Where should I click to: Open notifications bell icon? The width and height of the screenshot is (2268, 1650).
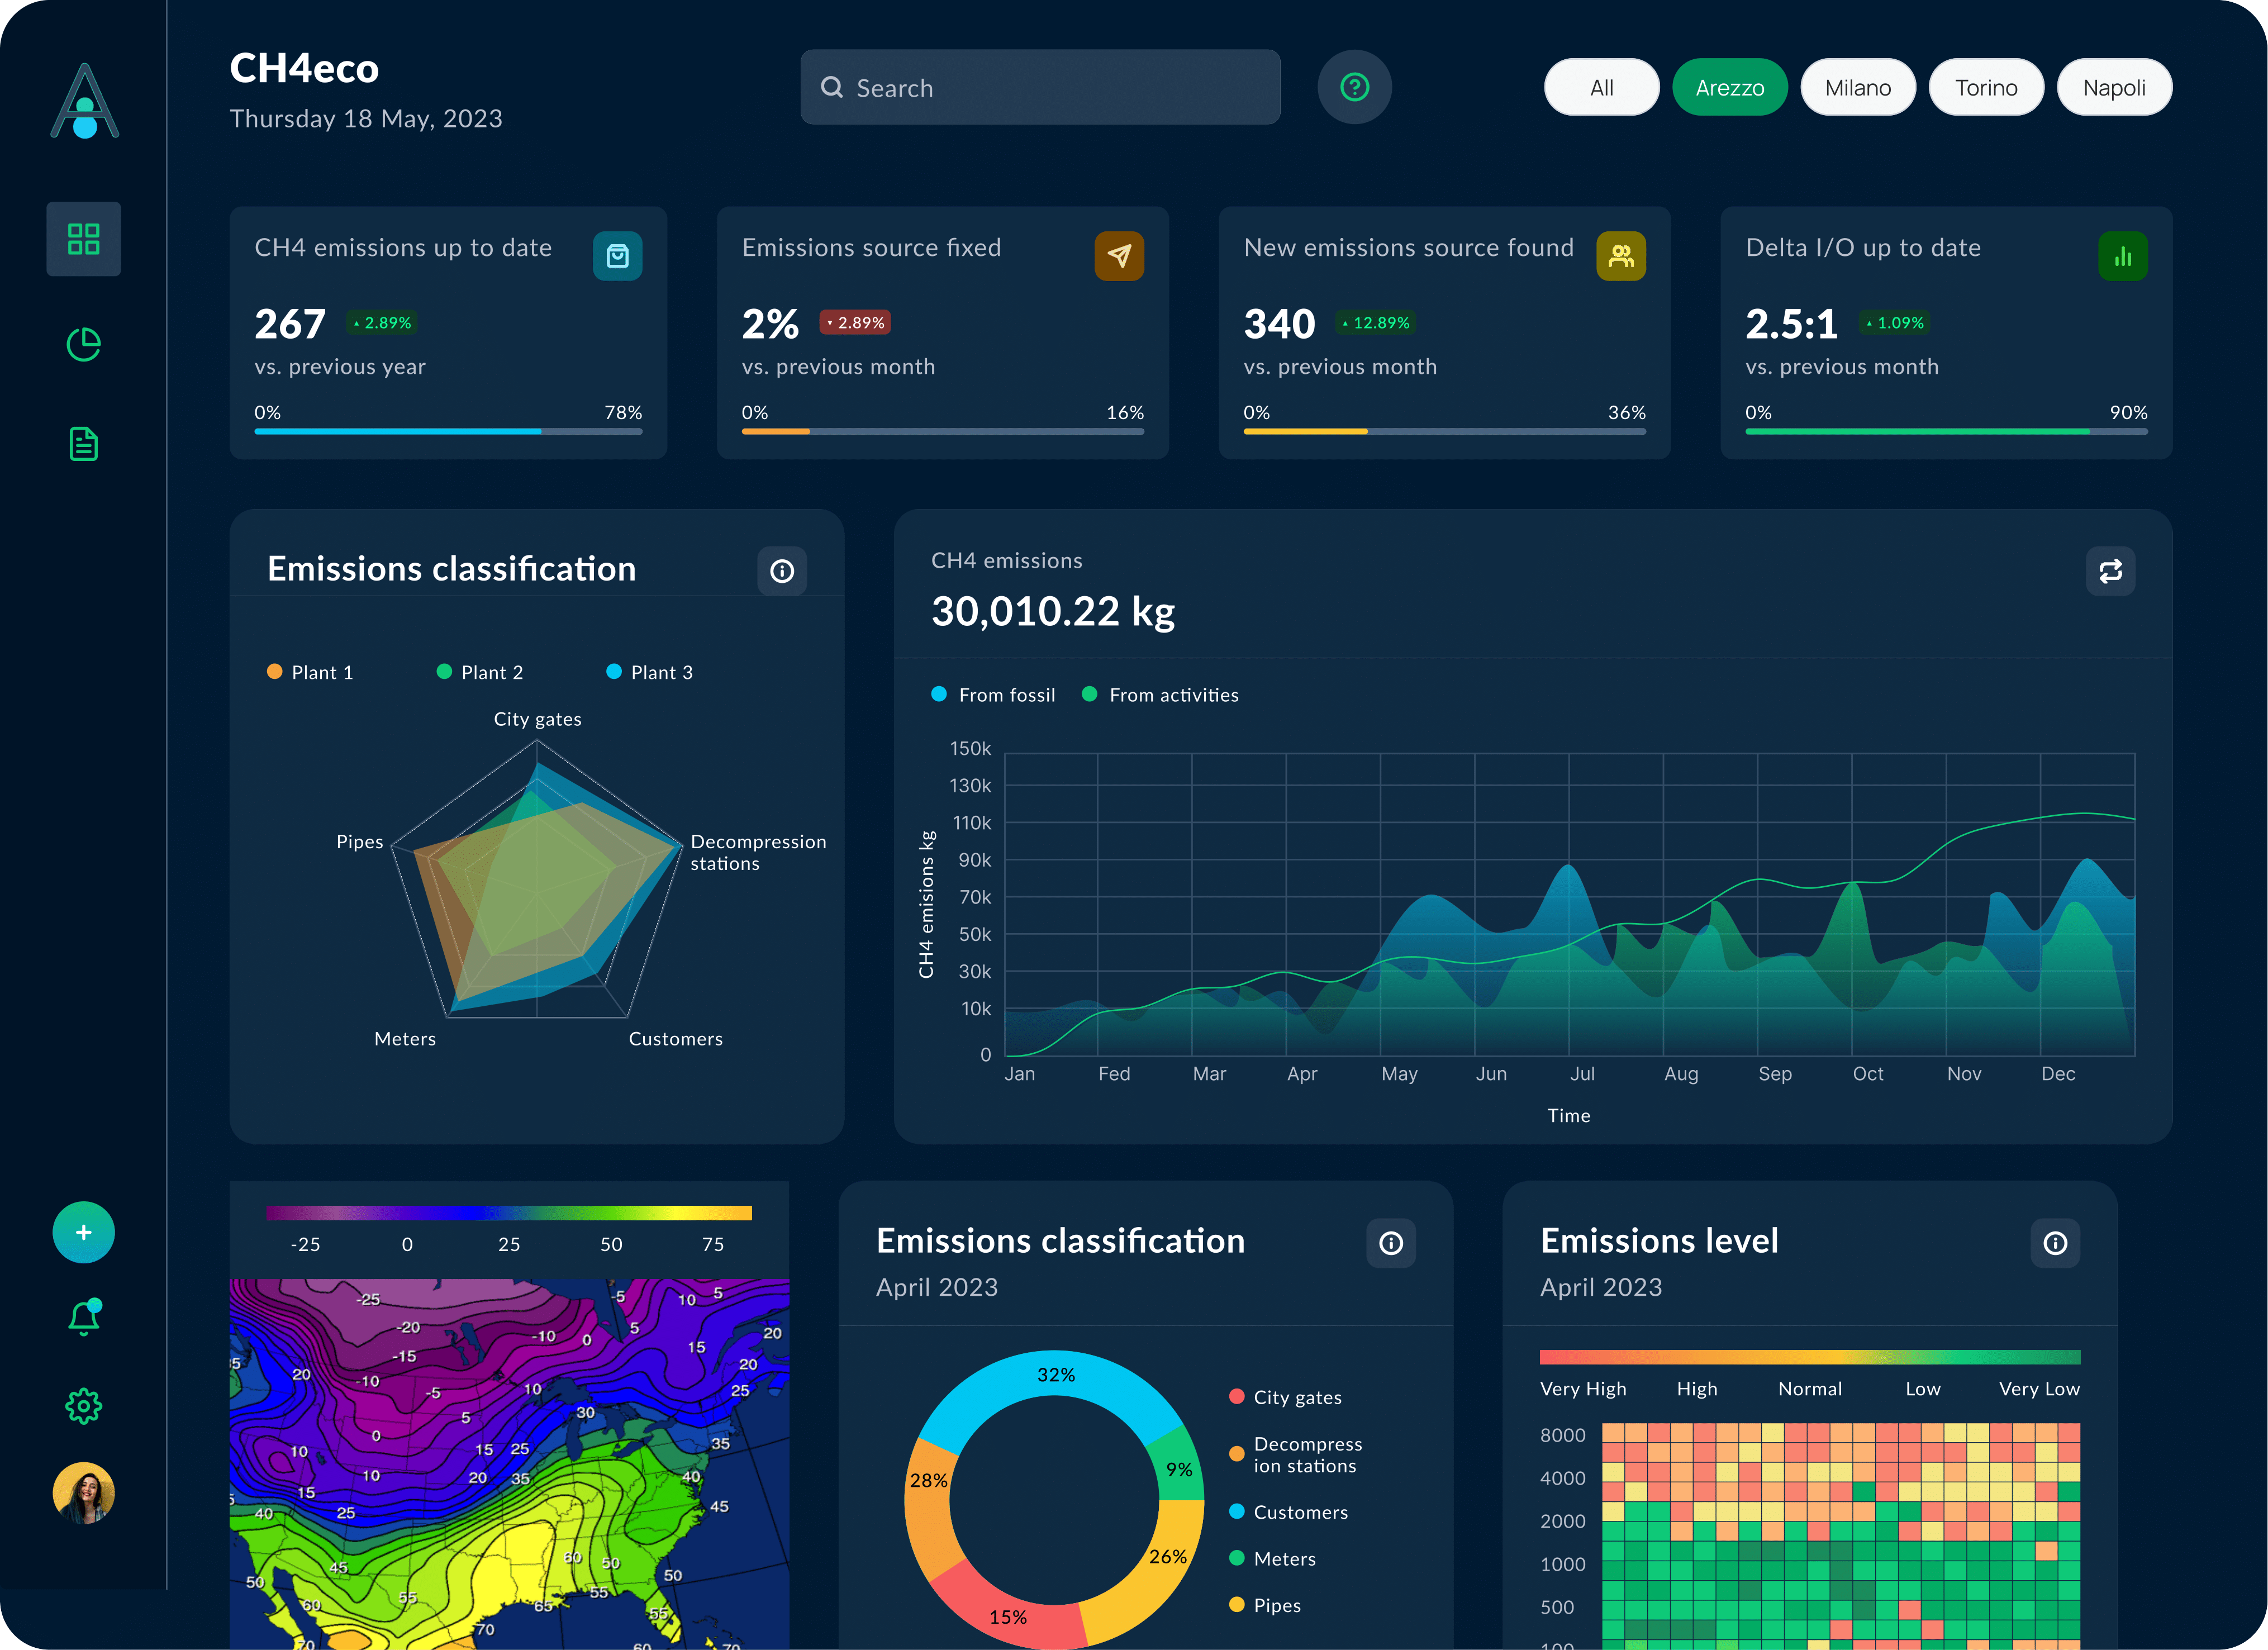pos(84,1318)
